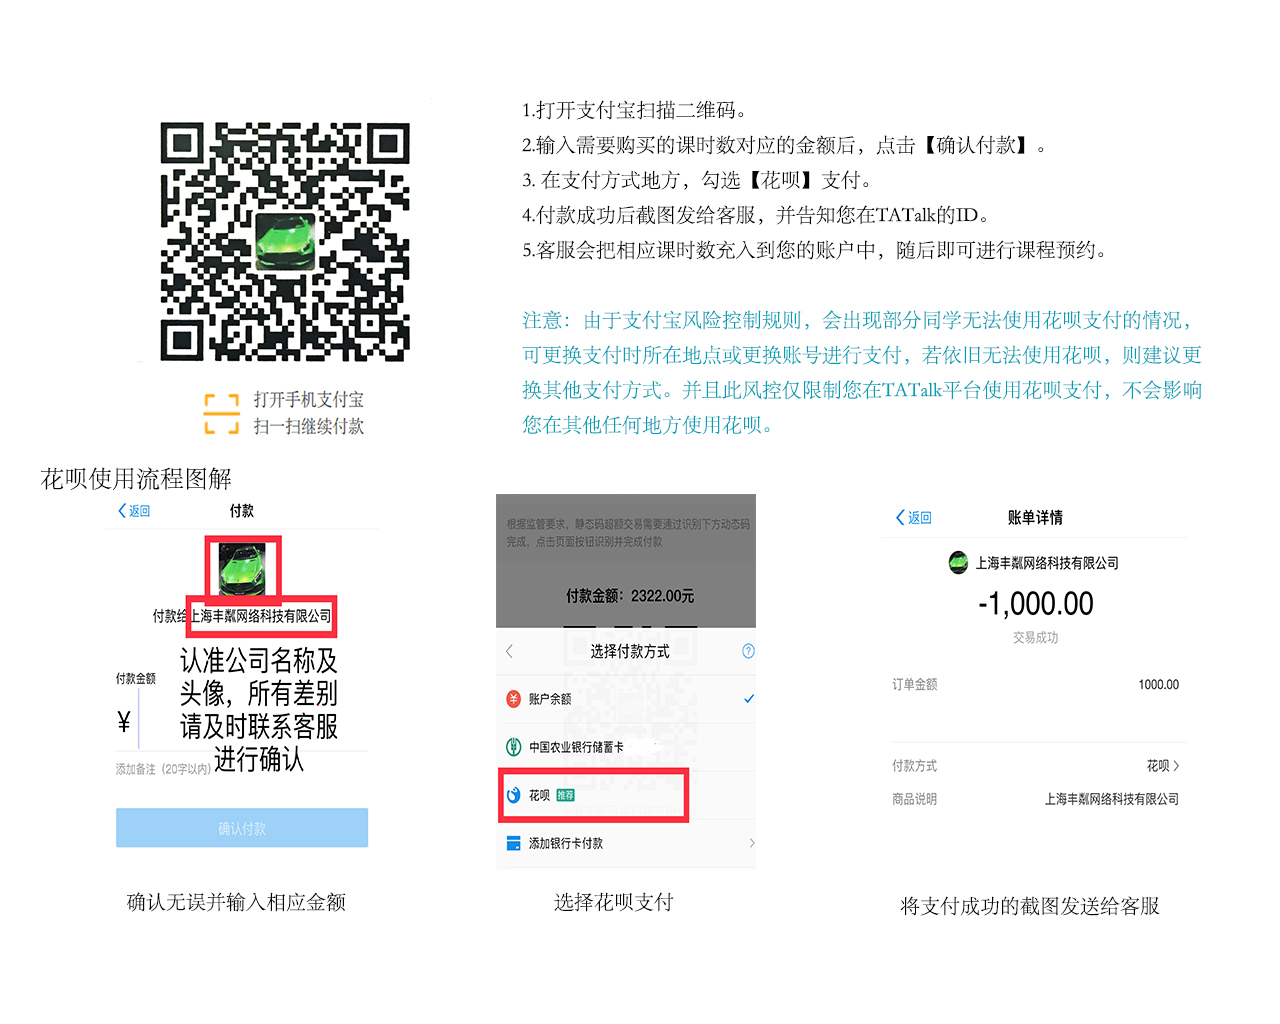The image size is (1280, 1024).
Task: Click the Alipay payment QR code
Action: point(285,241)
